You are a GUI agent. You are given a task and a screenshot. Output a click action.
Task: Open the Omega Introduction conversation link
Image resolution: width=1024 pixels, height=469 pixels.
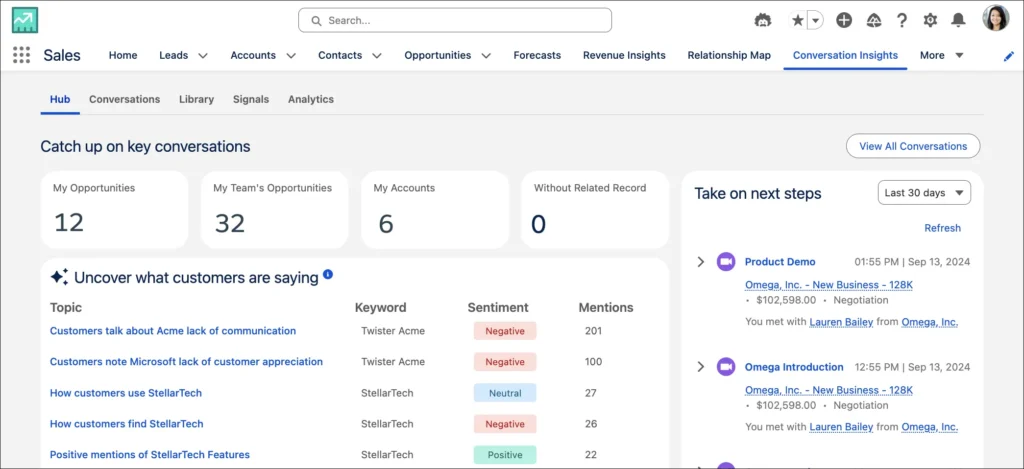794,366
